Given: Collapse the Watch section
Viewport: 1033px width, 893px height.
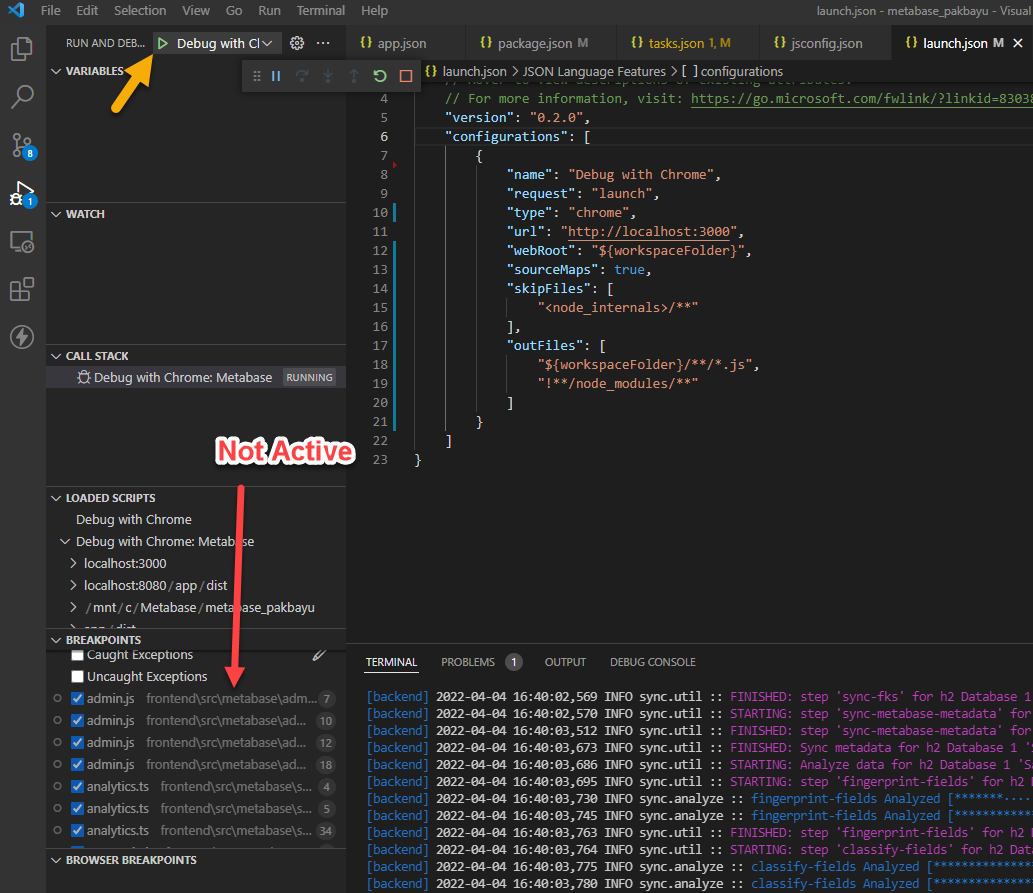Looking at the screenshot, I should (x=56, y=214).
